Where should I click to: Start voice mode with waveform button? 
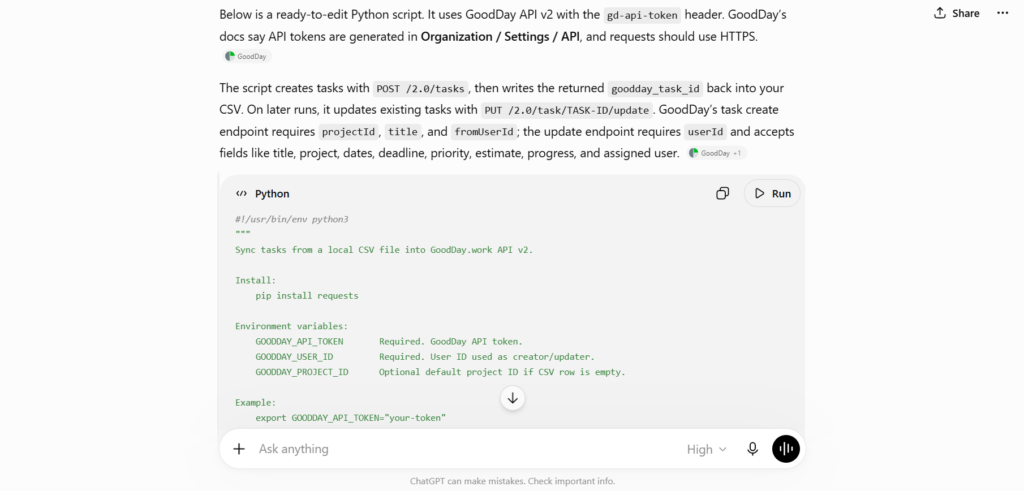tap(786, 449)
